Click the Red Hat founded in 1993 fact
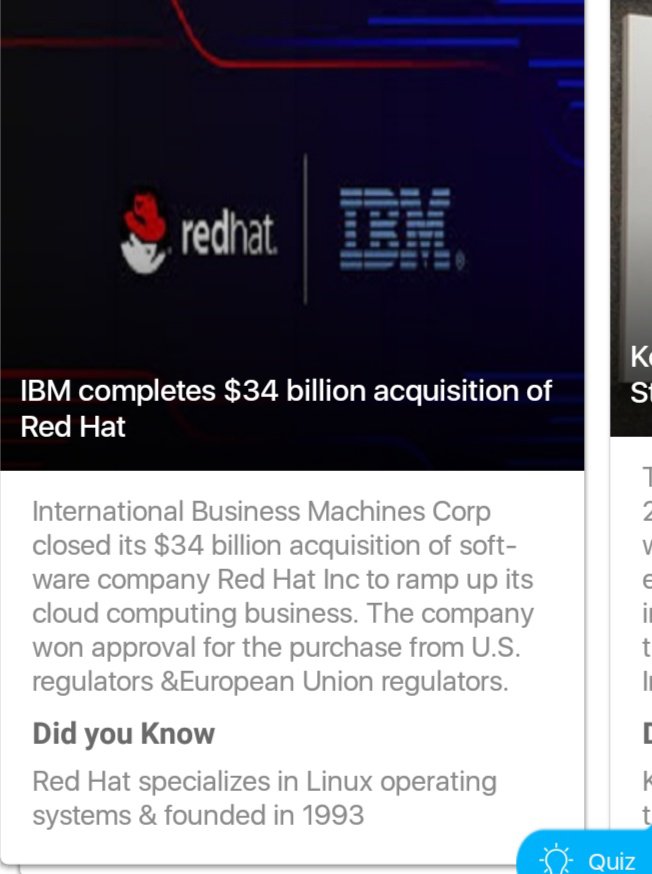652x874 pixels. pos(264,797)
